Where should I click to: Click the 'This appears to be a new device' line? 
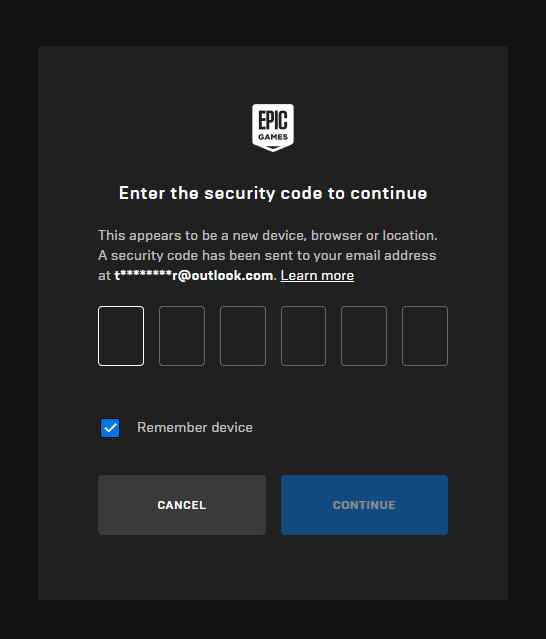268,236
